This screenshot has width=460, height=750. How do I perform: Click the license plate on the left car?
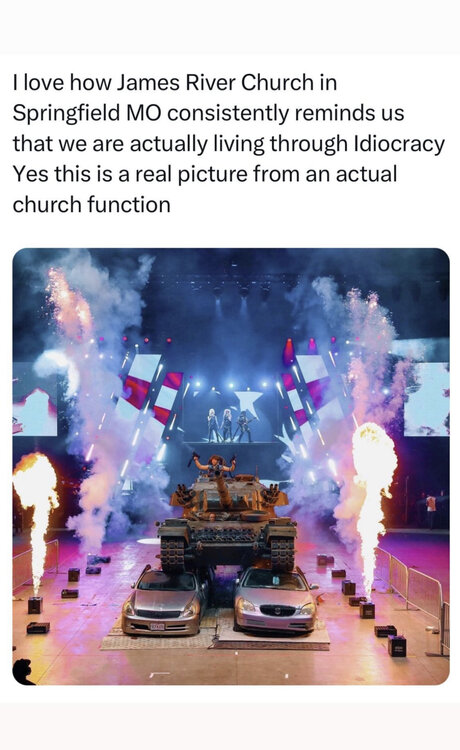pyautogui.click(x=157, y=626)
